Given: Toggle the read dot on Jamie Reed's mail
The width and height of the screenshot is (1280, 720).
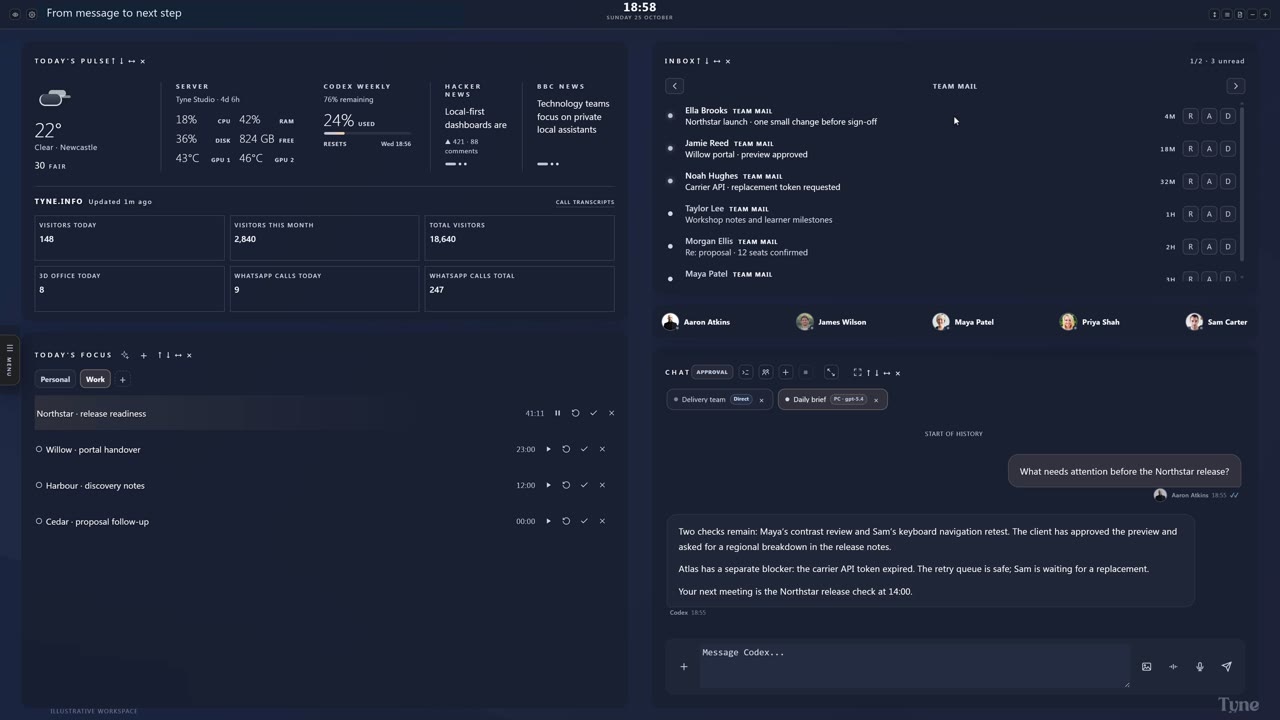Looking at the screenshot, I should tap(670, 148).
